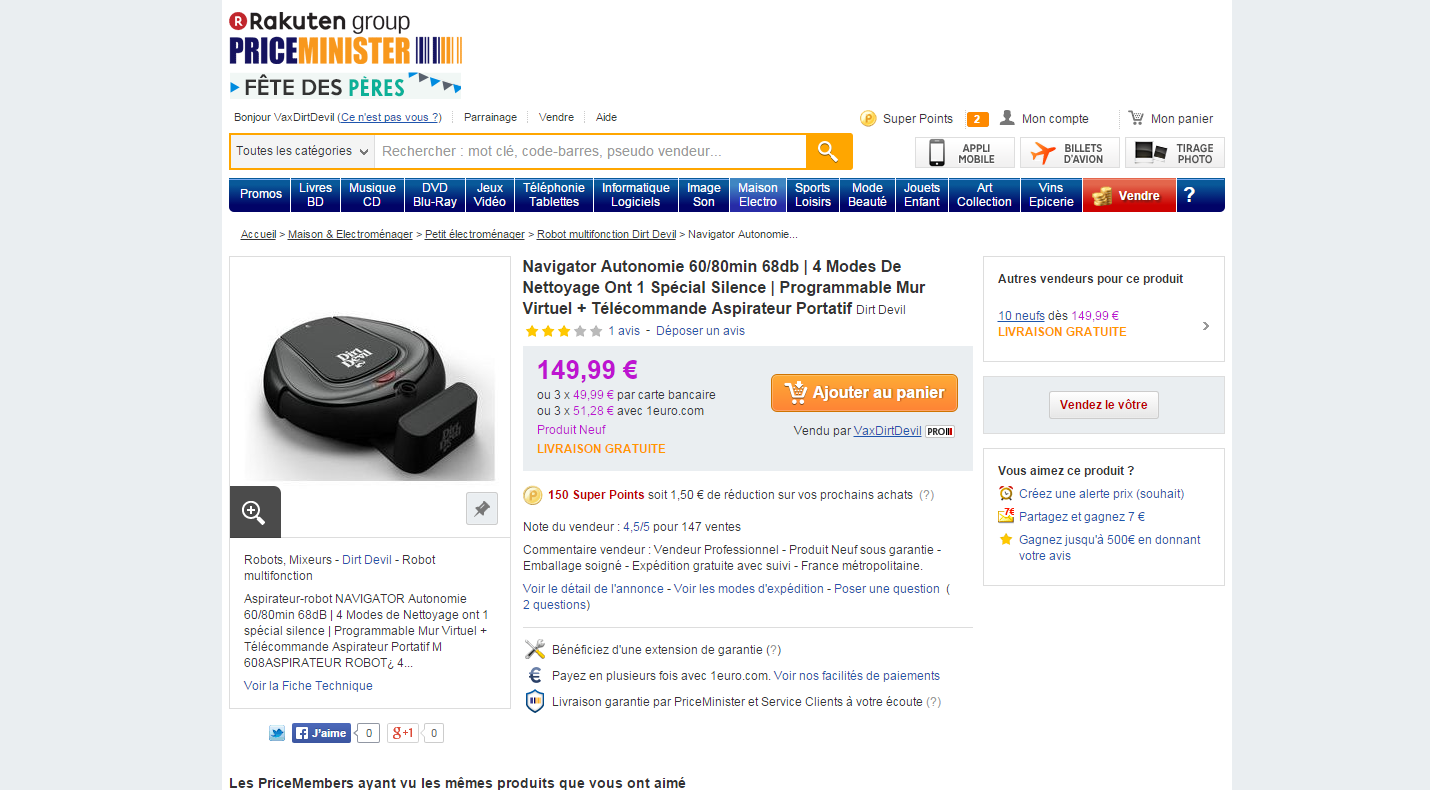Screen dimensions: 1430x790
Task: Click the Billets d'avion airplane button
Action: (x=1070, y=153)
